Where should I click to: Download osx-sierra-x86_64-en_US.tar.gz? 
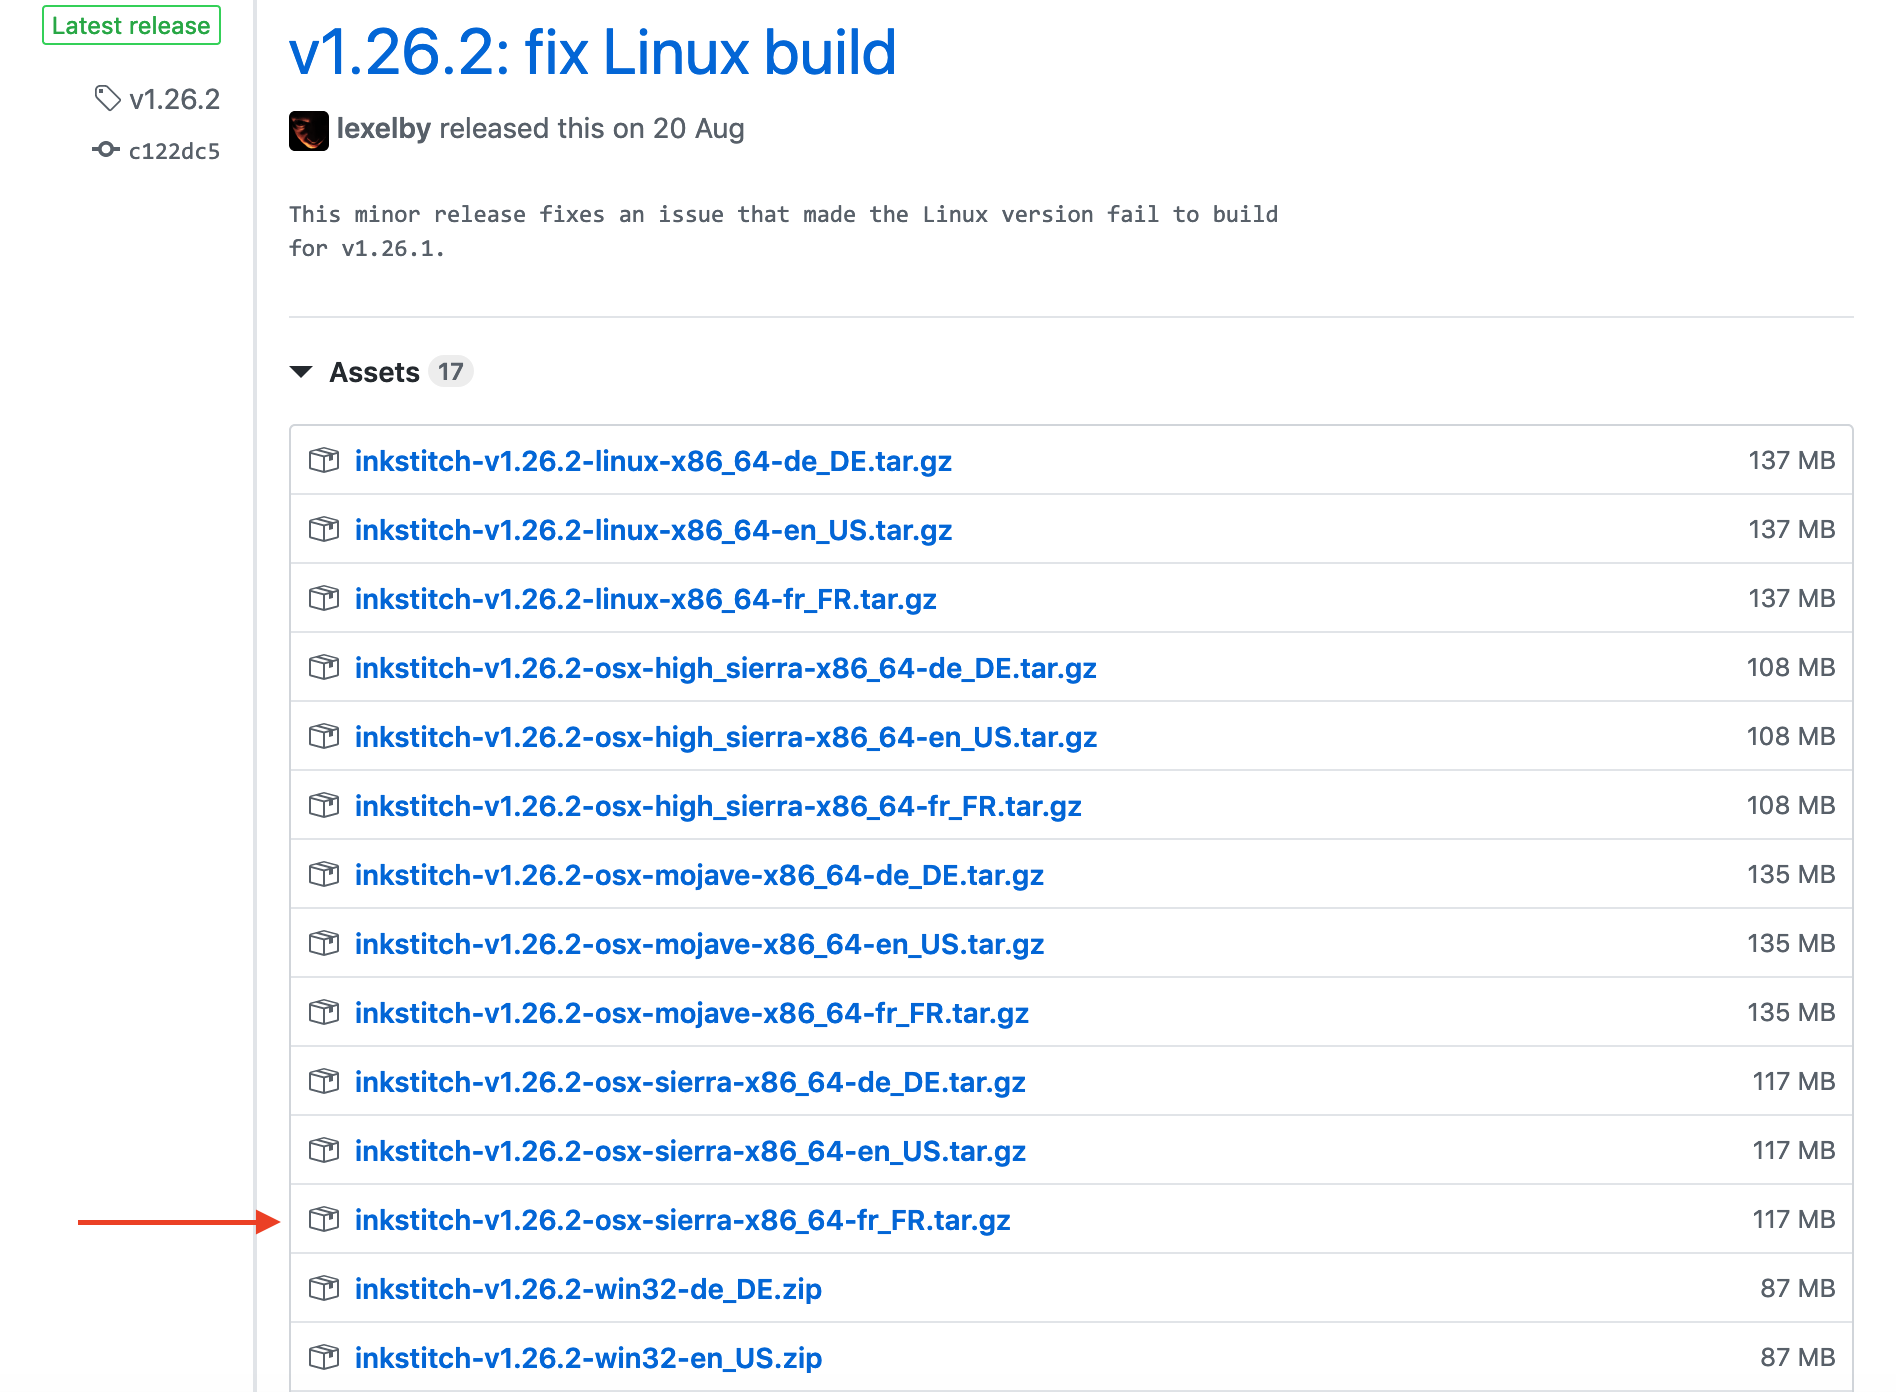pyautogui.click(x=690, y=1151)
